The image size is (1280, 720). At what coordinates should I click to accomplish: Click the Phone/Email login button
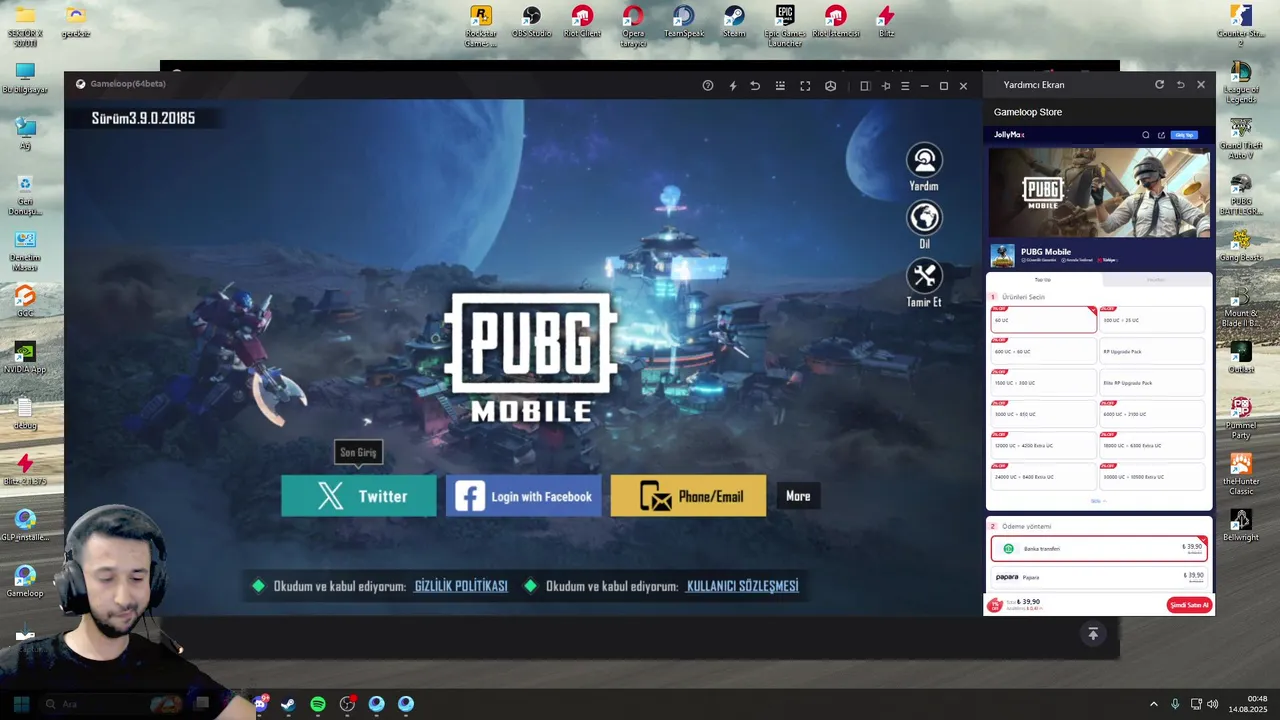688,496
